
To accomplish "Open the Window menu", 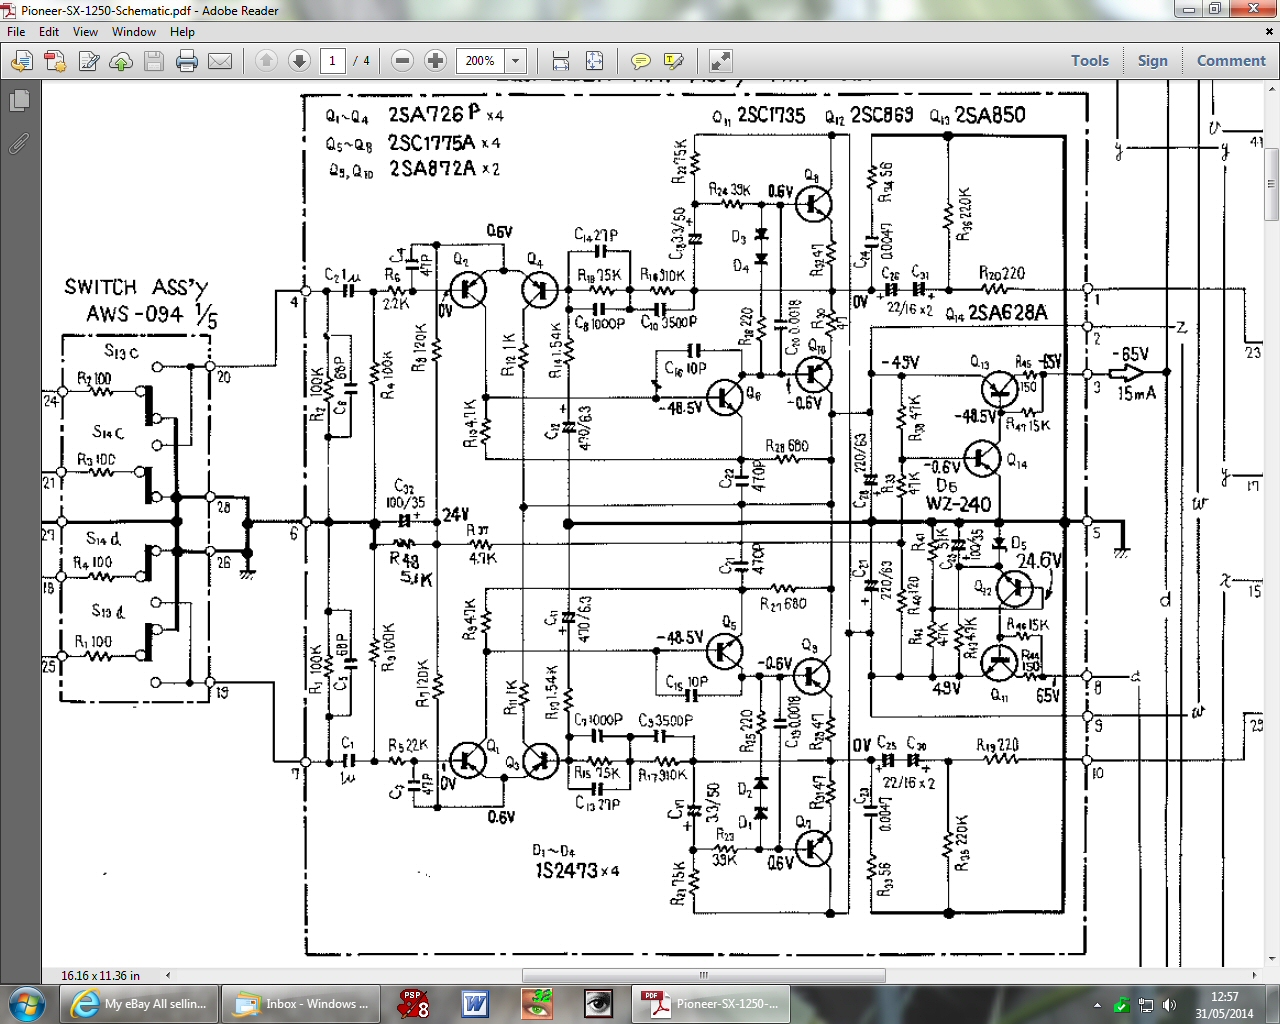I will [134, 32].
